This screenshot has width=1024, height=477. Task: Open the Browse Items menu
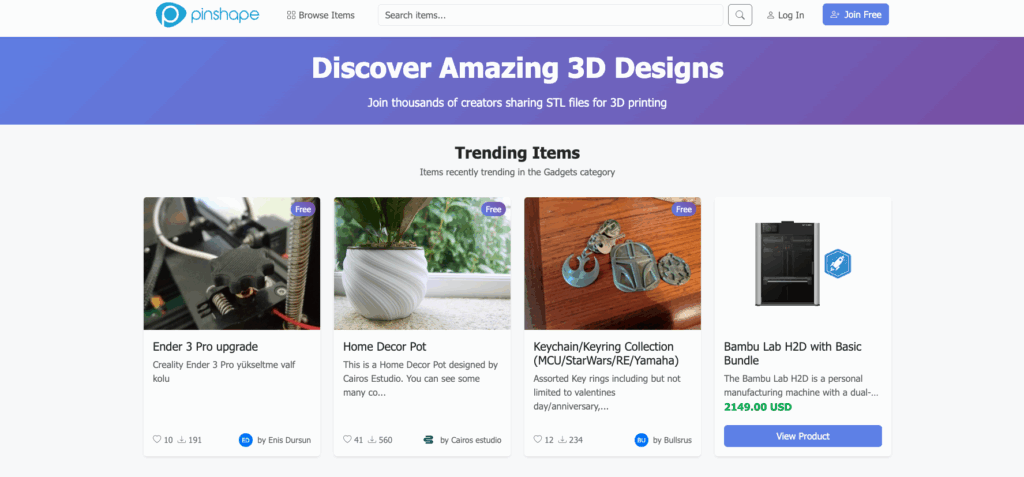320,15
